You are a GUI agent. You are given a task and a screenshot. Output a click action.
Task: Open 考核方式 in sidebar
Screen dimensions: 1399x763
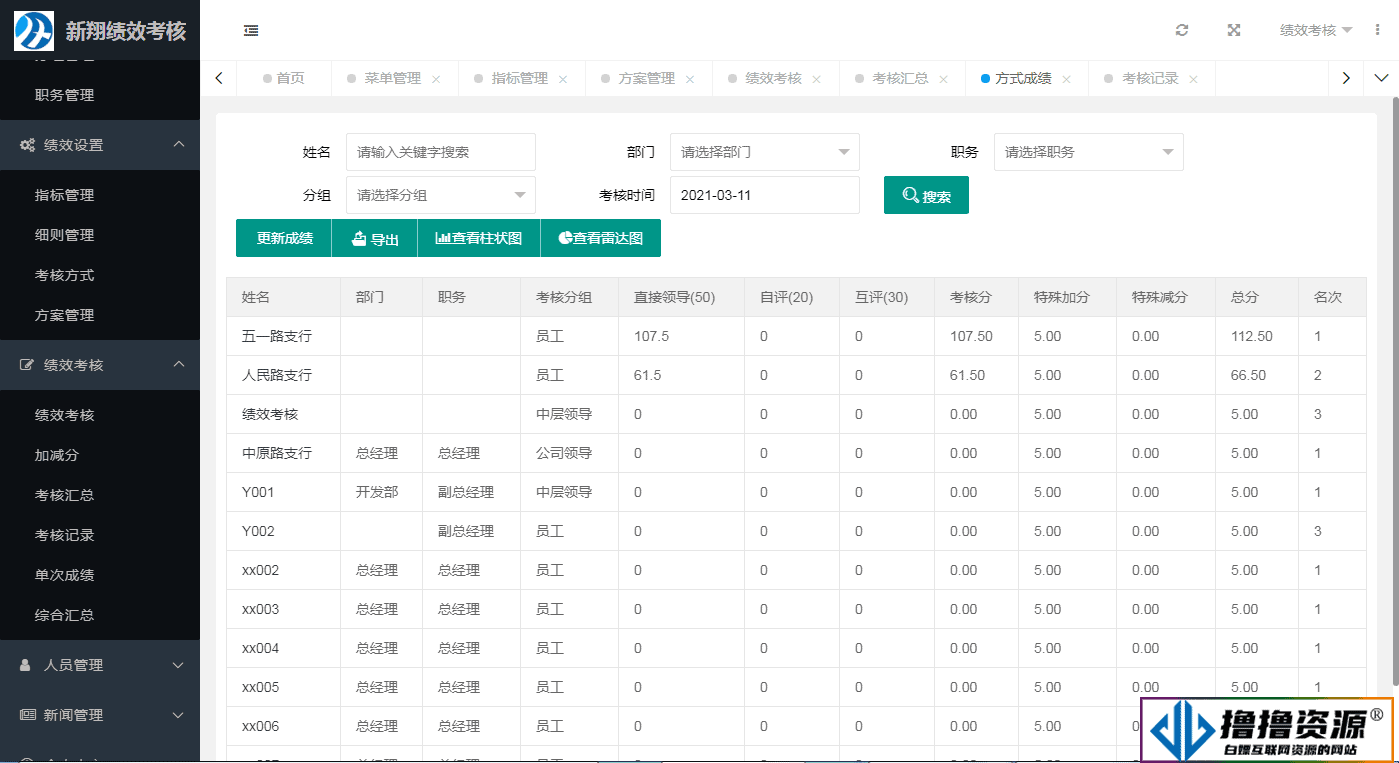100,275
